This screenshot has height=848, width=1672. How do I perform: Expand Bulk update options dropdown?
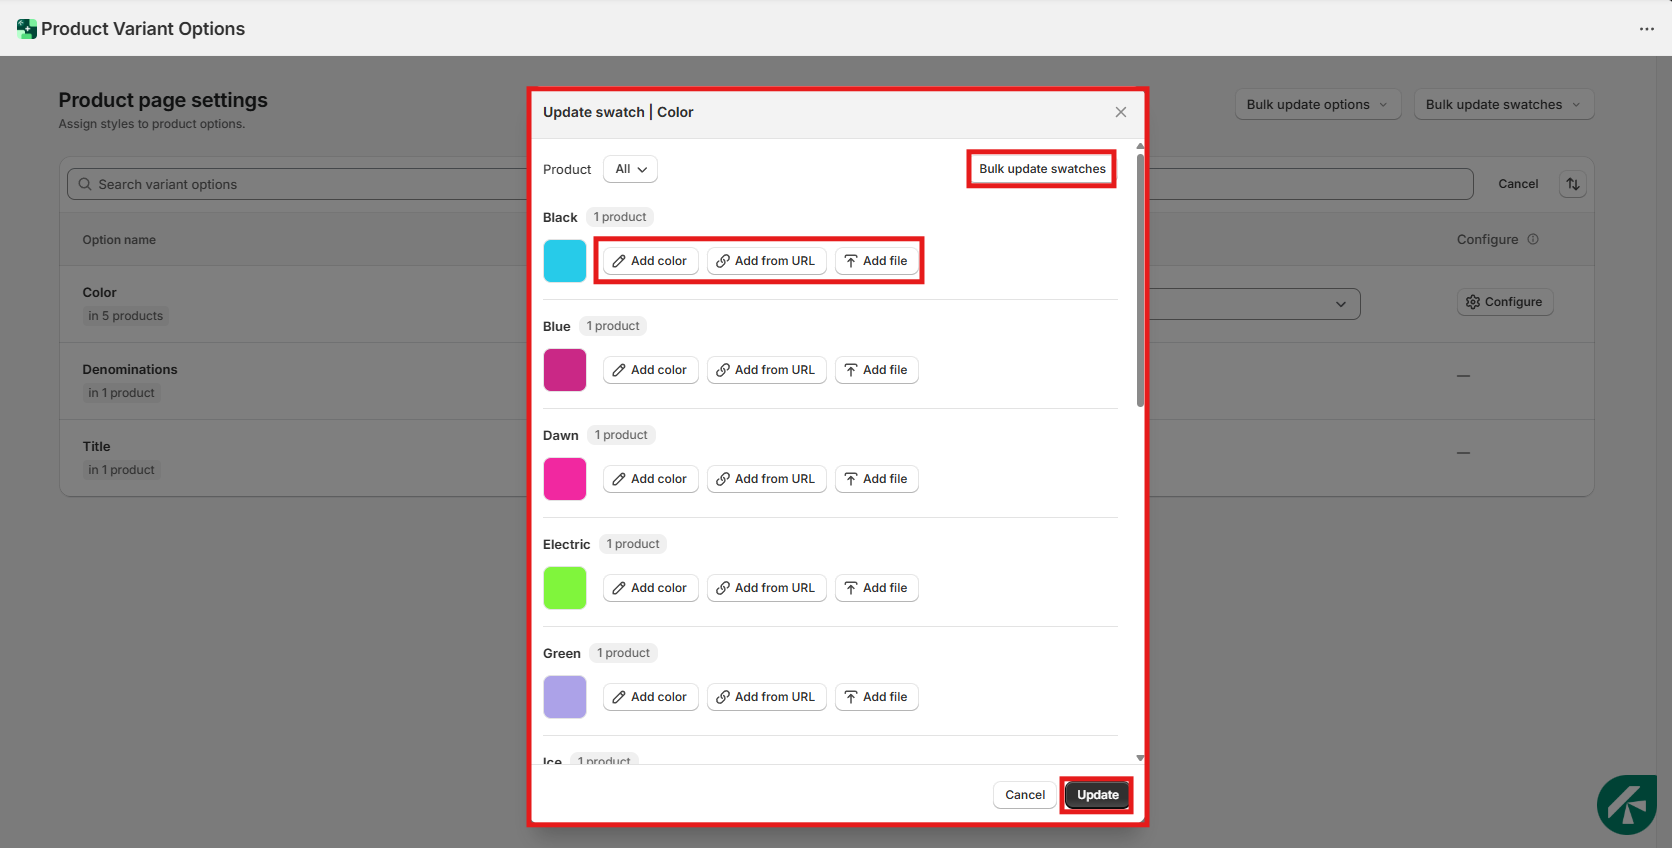(1317, 105)
